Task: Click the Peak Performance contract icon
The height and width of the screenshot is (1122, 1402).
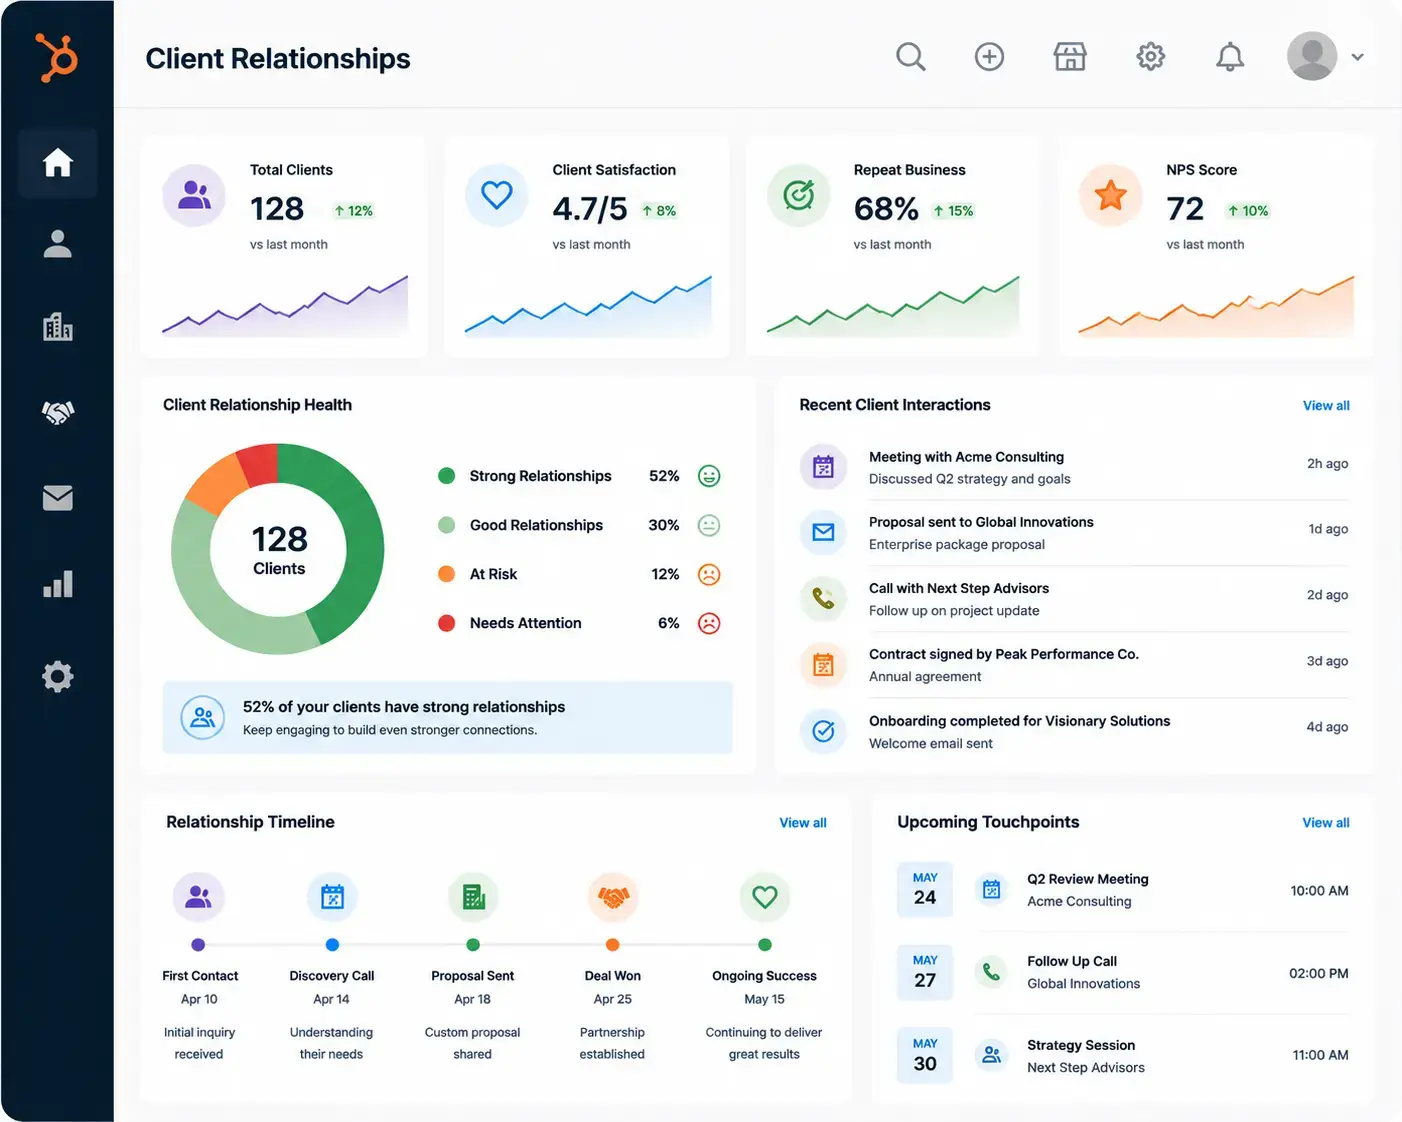Action: (x=823, y=664)
